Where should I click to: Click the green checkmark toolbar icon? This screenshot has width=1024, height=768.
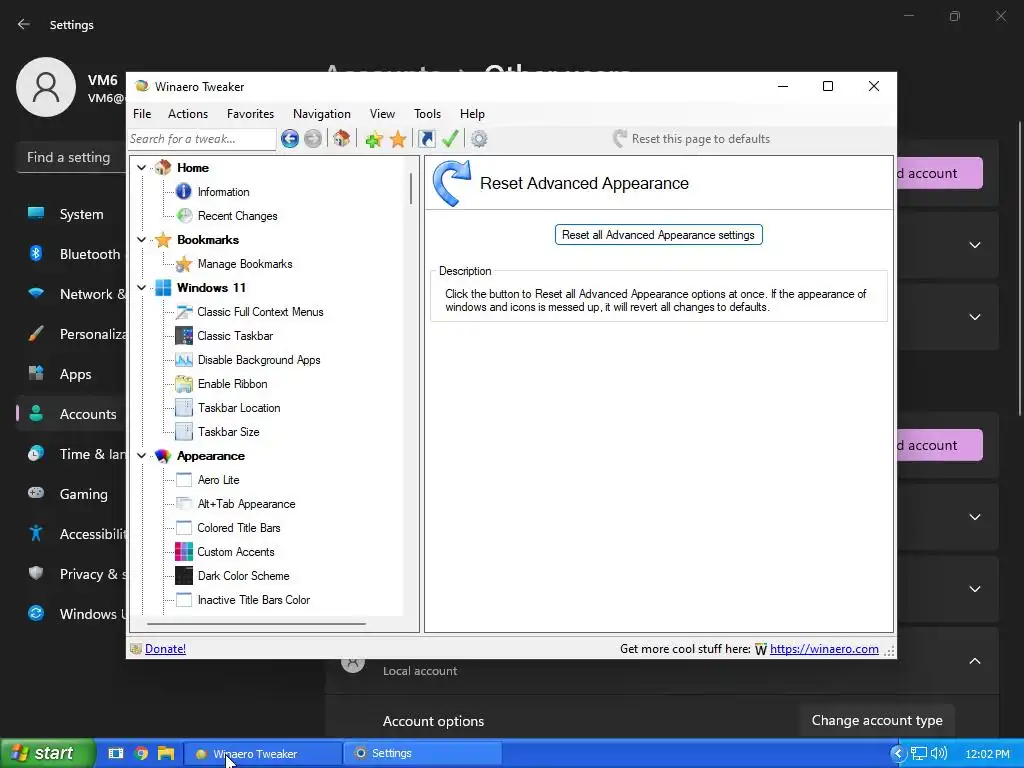click(450, 138)
